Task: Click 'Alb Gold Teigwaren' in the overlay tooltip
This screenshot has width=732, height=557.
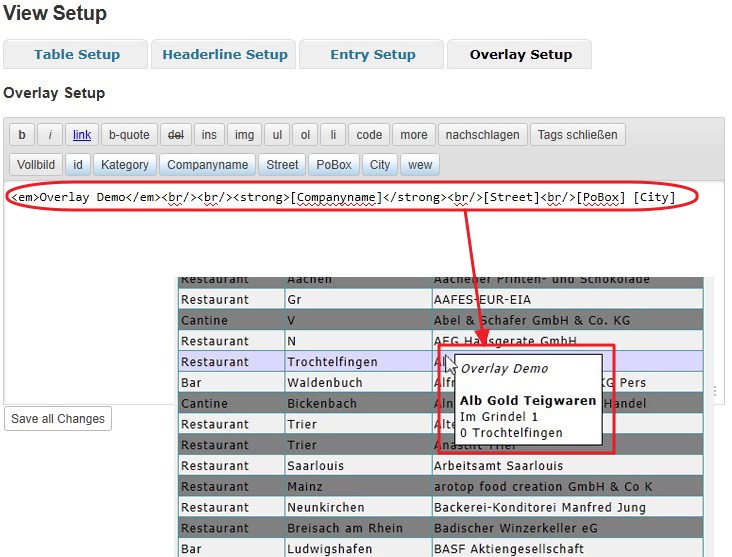Action: click(x=528, y=401)
